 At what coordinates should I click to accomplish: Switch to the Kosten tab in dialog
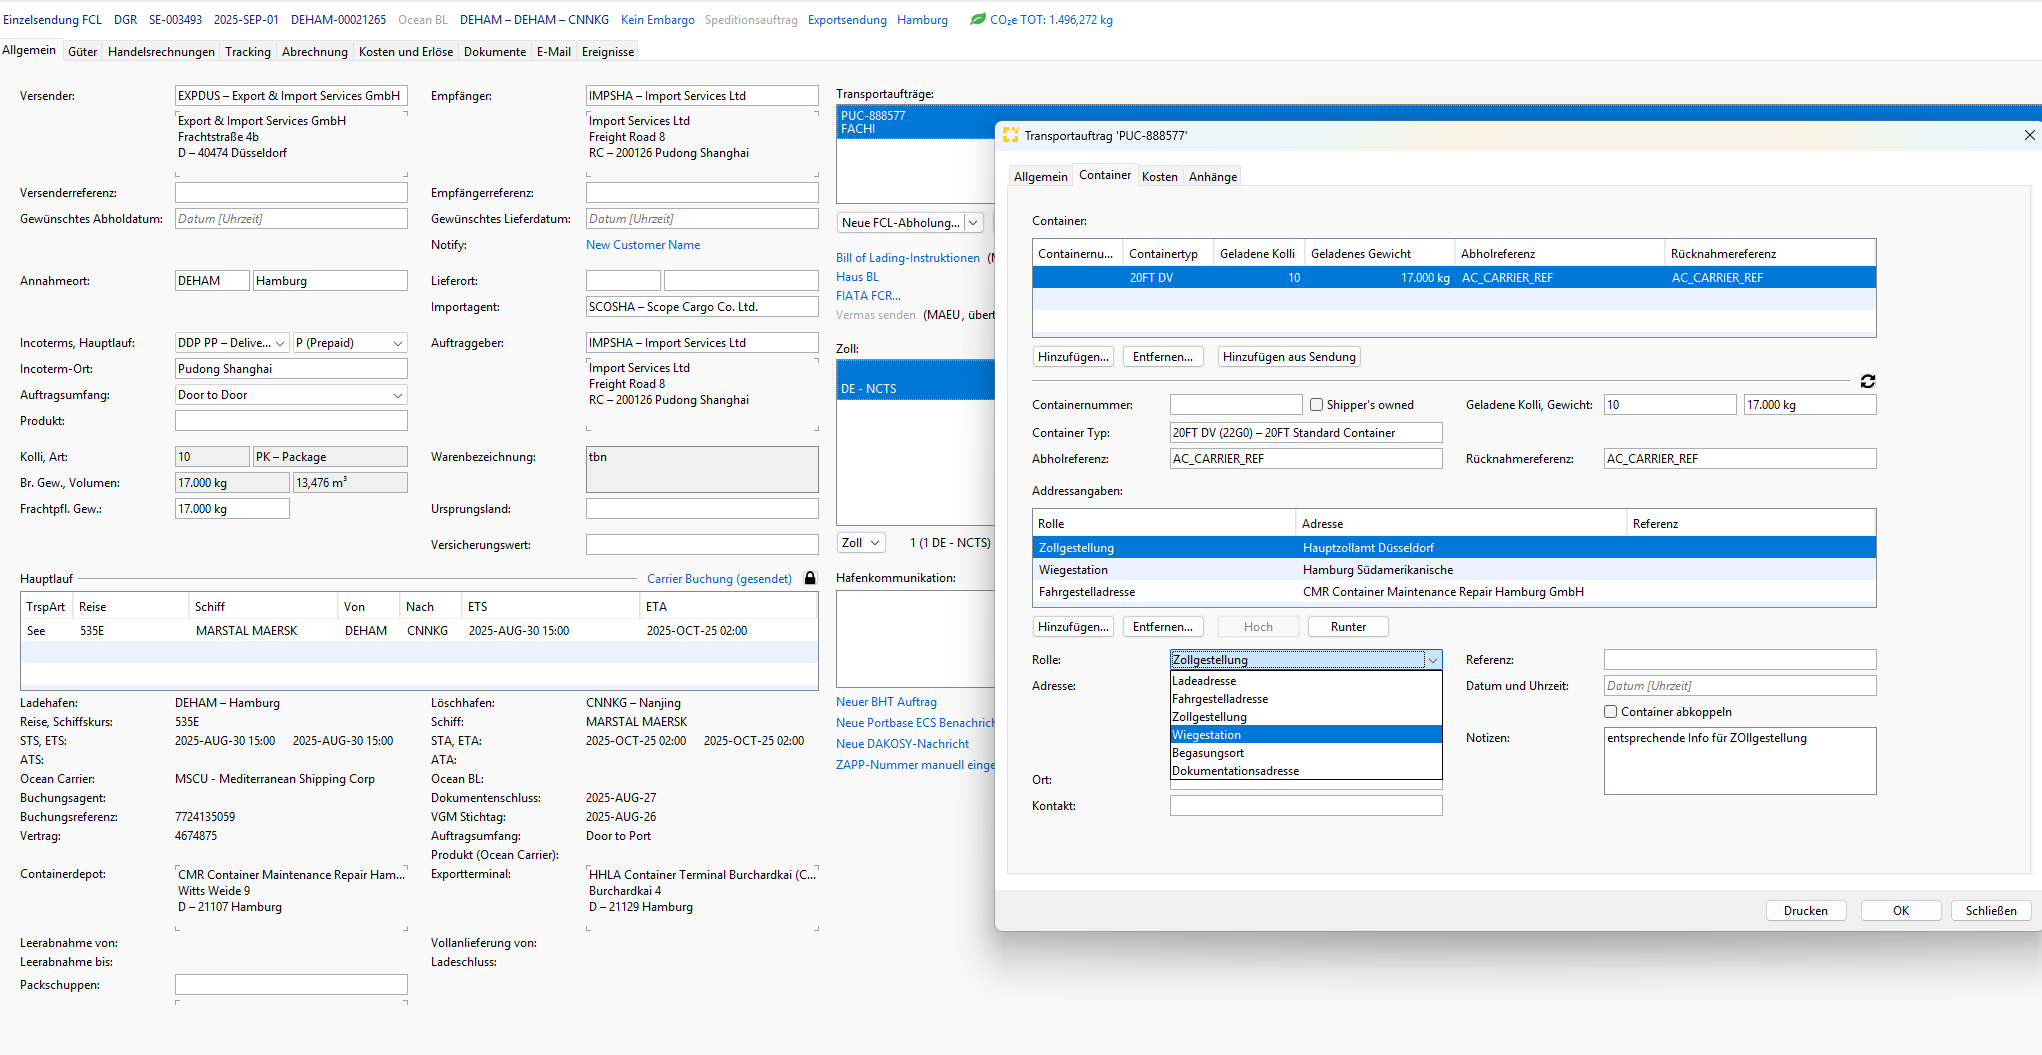[1159, 177]
